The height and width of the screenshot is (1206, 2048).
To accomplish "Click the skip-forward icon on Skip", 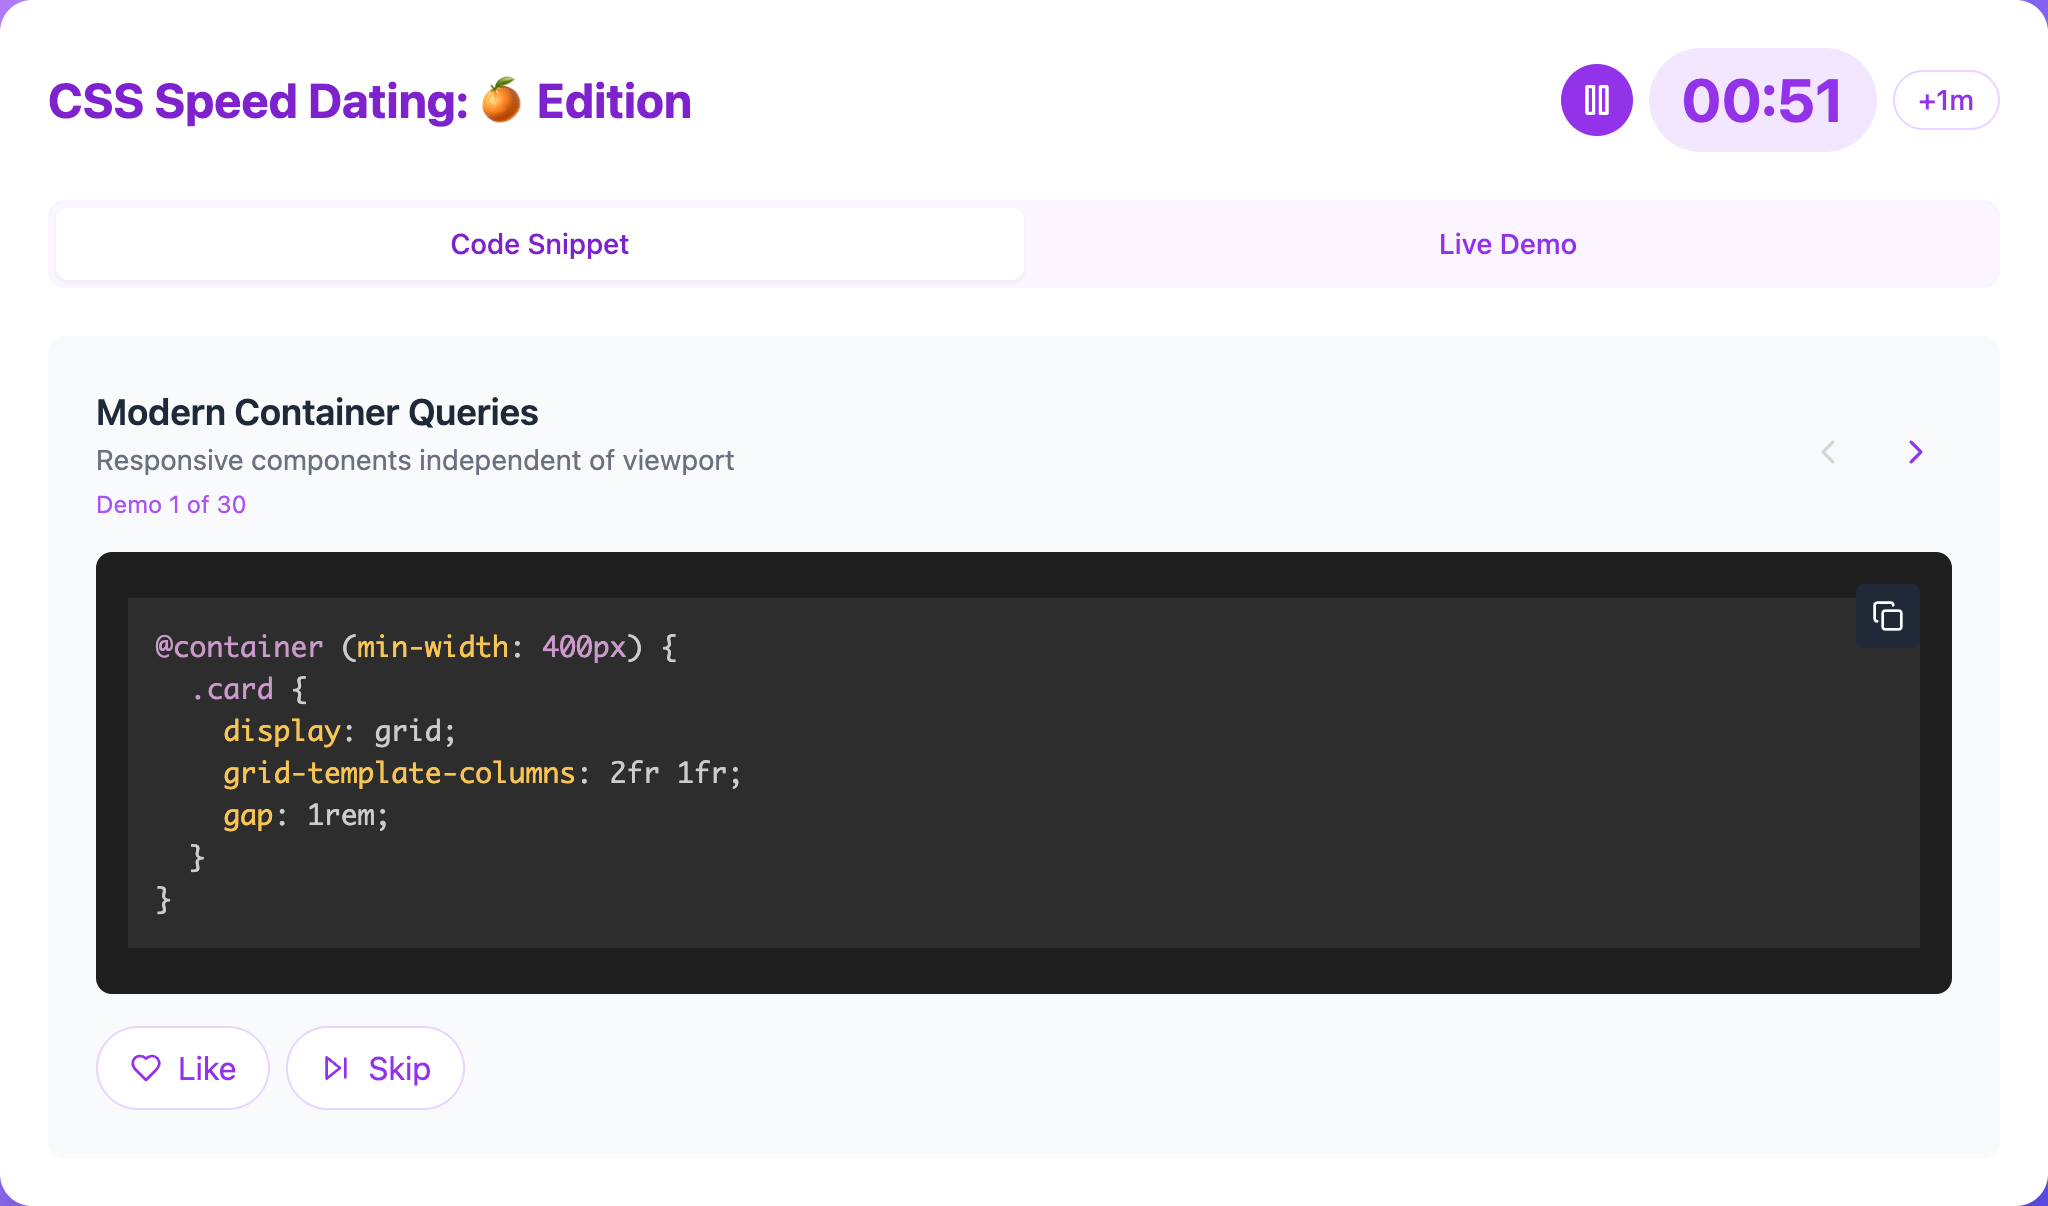I will point(336,1068).
